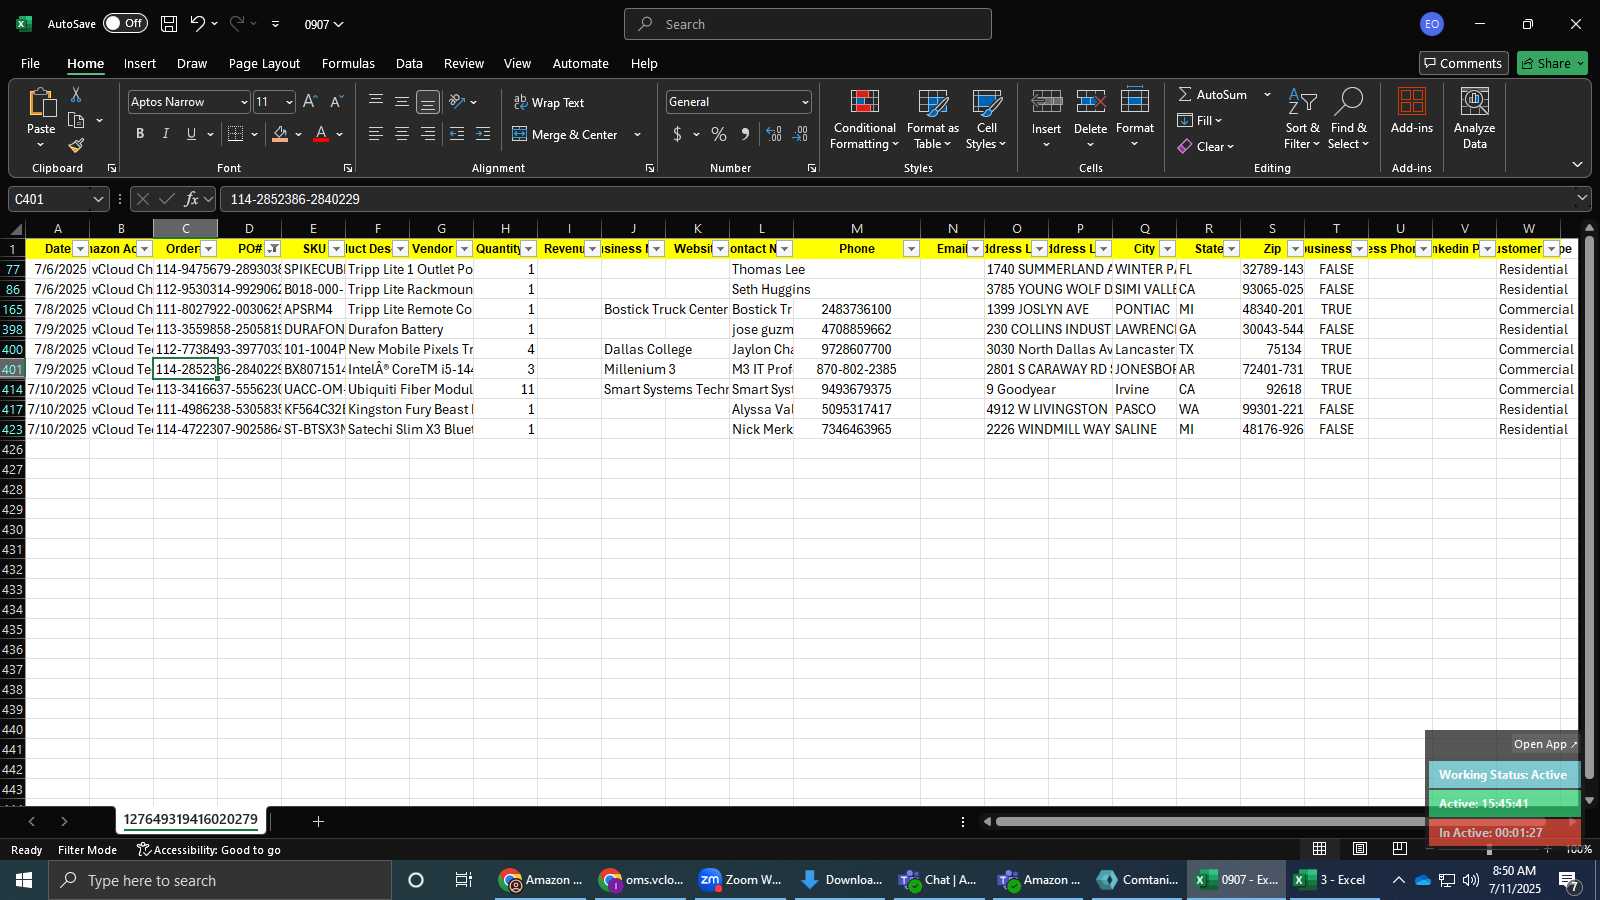This screenshot has width=1600, height=900.
Task: Open Conditional Formatting
Action: (x=865, y=120)
